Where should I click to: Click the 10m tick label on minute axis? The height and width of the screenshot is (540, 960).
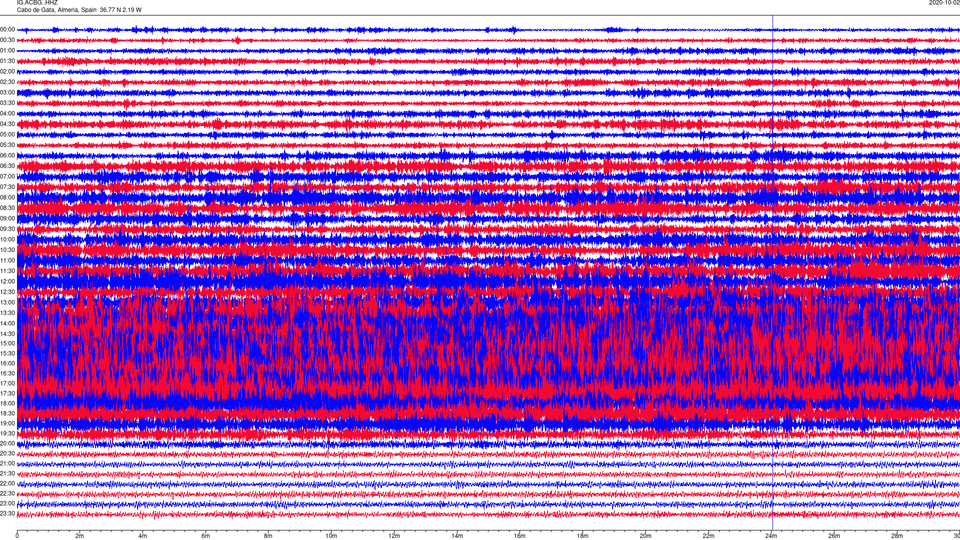(x=331, y=536)
